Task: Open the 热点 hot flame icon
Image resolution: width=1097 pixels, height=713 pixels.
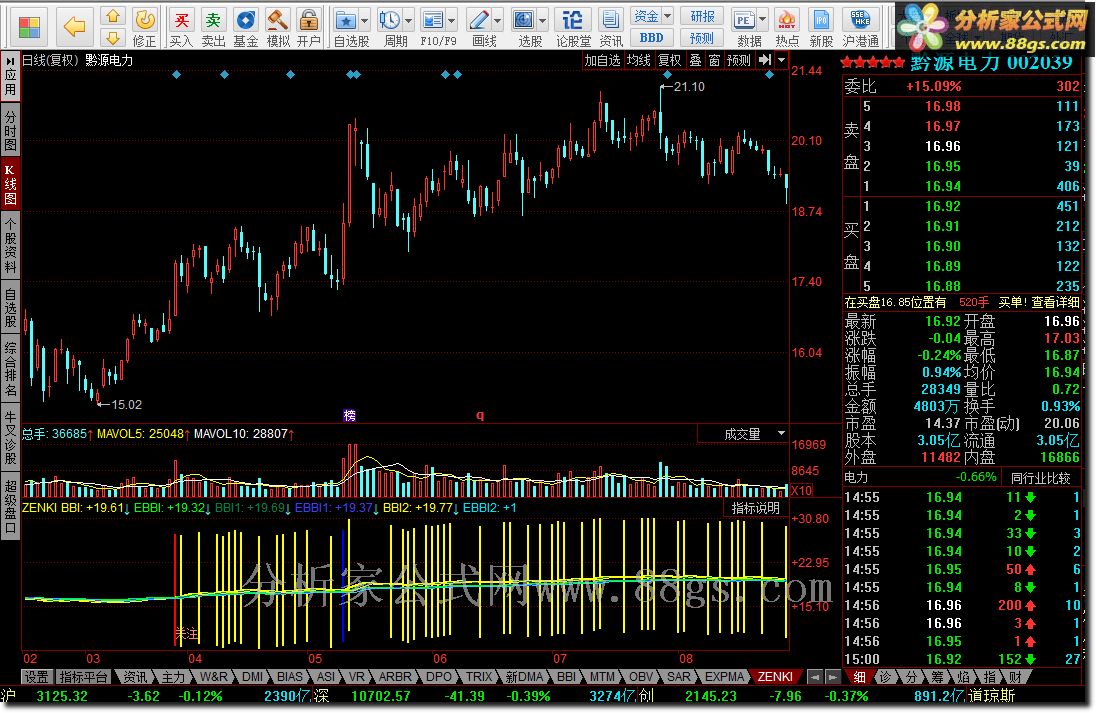Action: tap(787, 20)
